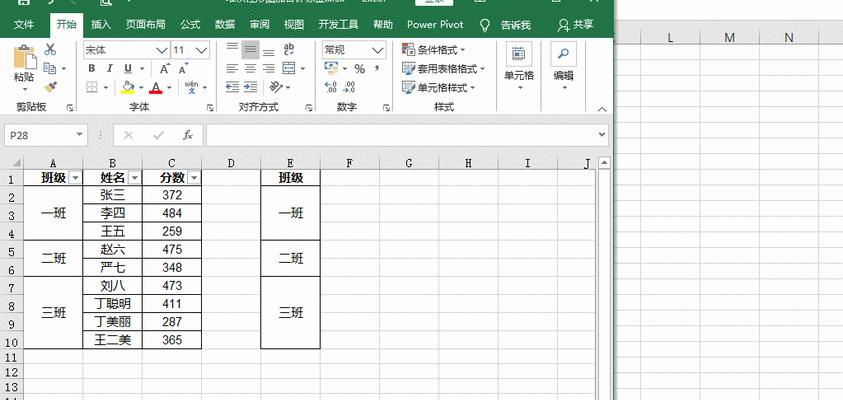843x400 pixels.
Task: Select the Format Painter brush
Action: [x=51, y=87]
